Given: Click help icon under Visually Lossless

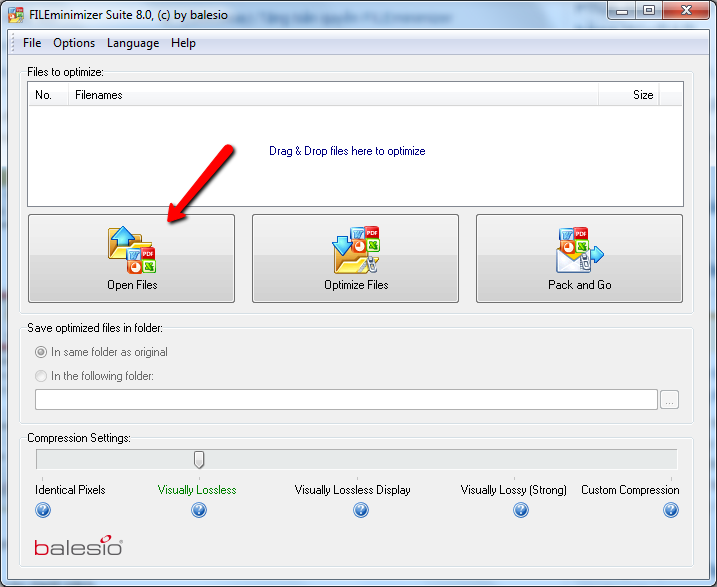Looking at the screenshot, I should pos(199,510).
